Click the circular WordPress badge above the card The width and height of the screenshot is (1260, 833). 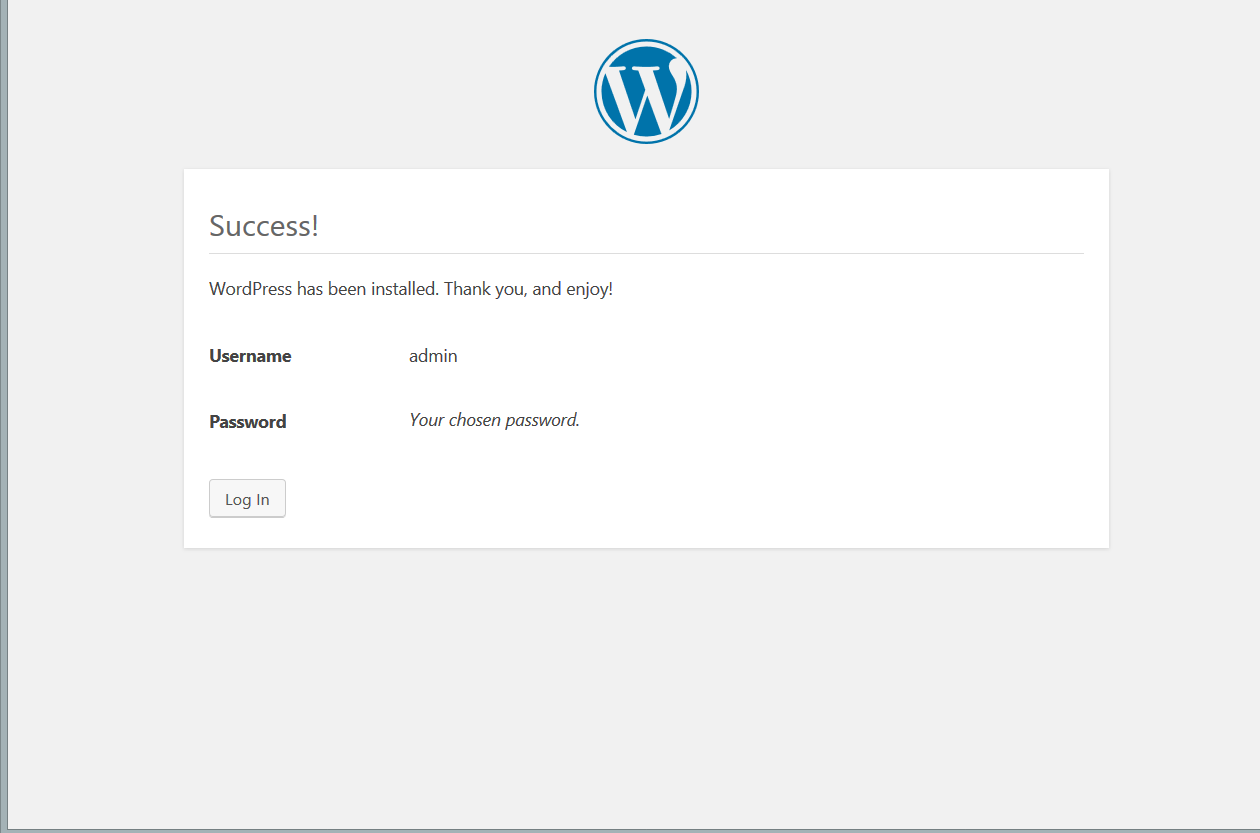[x=646, y=90]
